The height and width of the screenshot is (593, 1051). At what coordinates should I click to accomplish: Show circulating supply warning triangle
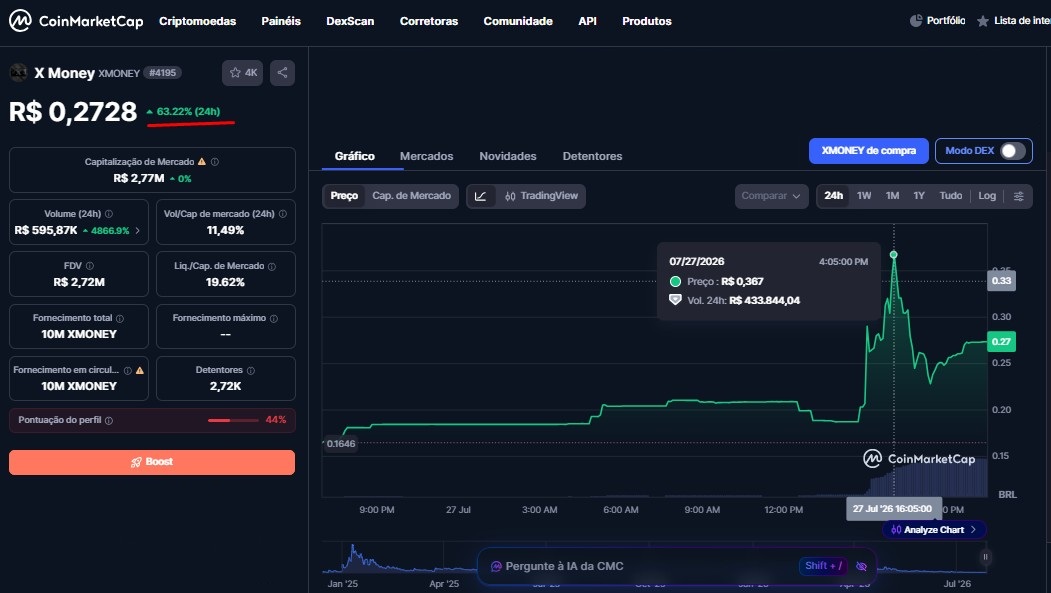(x=140, y=370)
